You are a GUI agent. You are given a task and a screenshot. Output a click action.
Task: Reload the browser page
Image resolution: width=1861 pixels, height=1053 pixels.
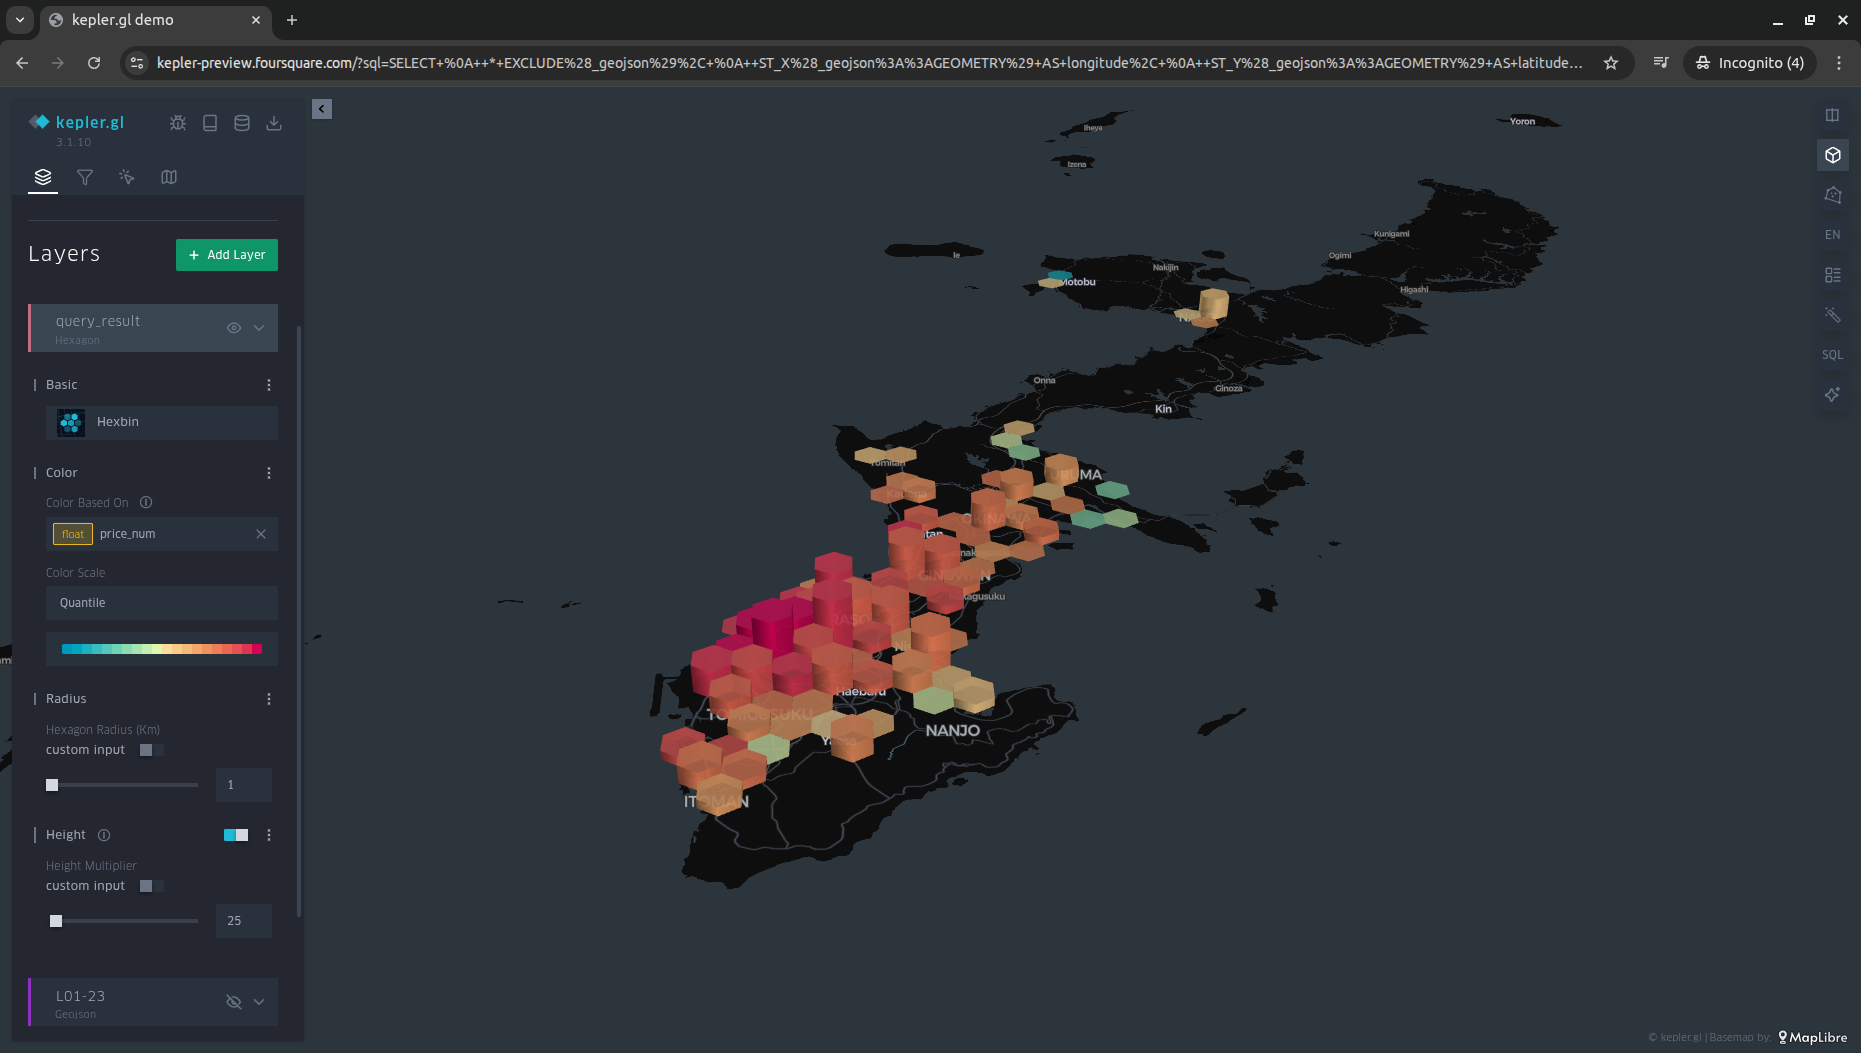pyautogui.click(x=94, y=63)
